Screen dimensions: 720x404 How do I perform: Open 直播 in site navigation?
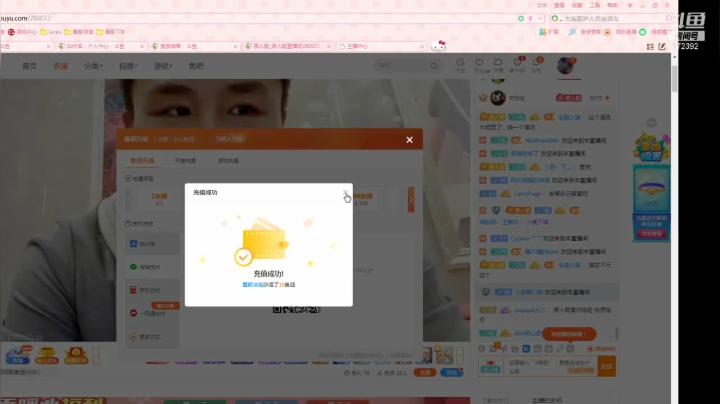click(61, 66)
